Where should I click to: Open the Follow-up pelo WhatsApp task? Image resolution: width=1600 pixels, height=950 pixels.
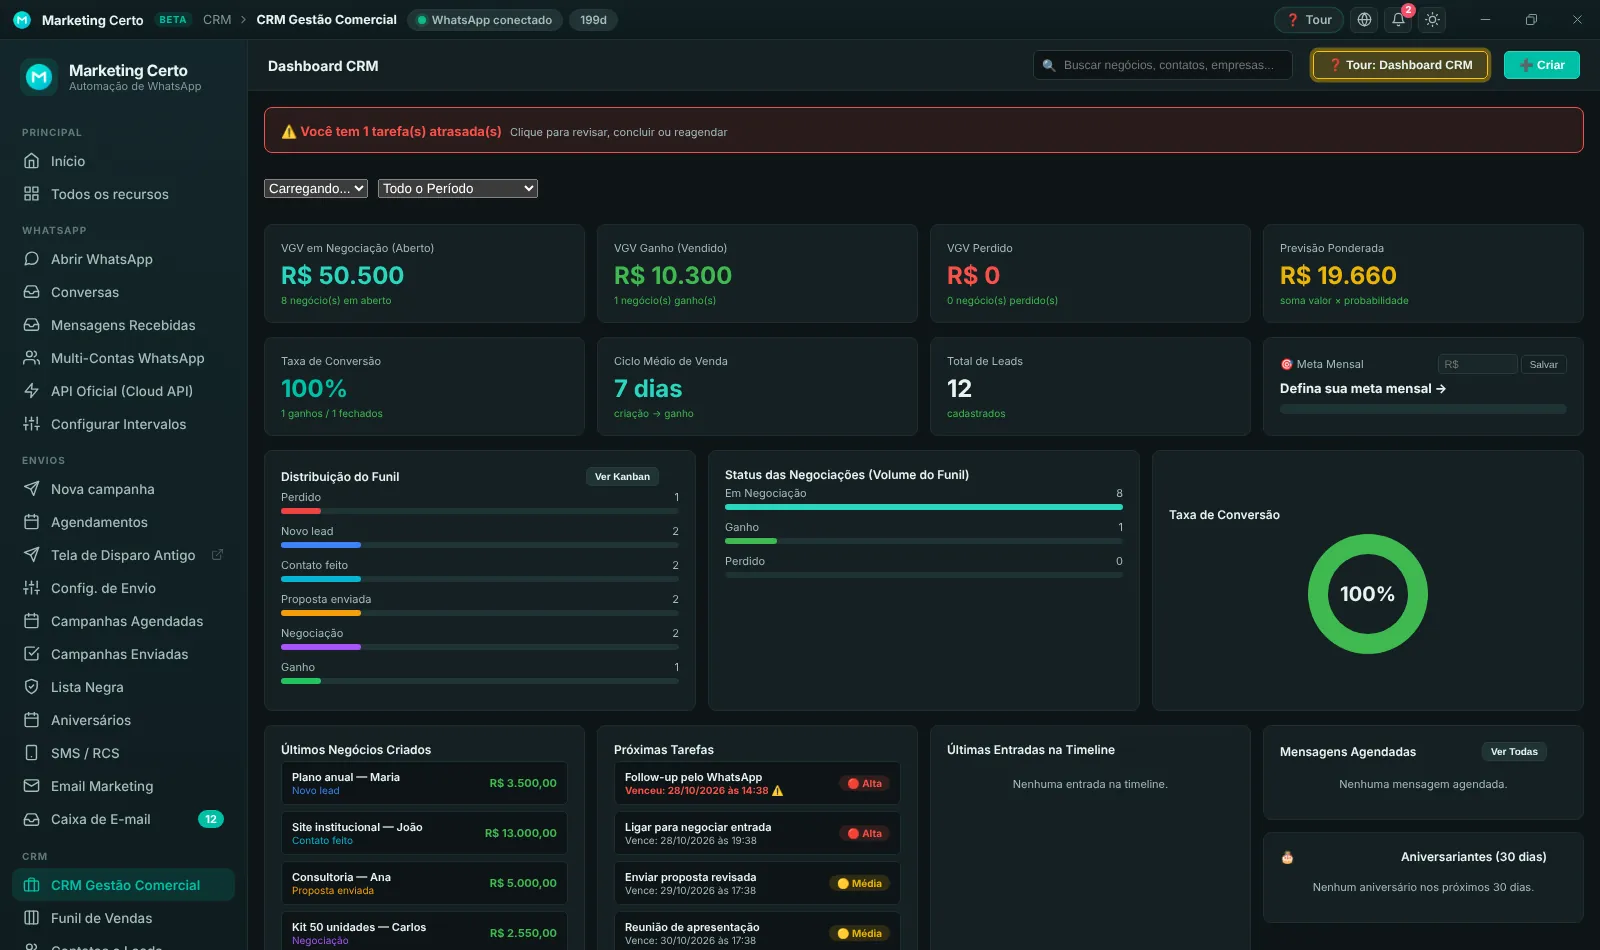pos(757,783)
